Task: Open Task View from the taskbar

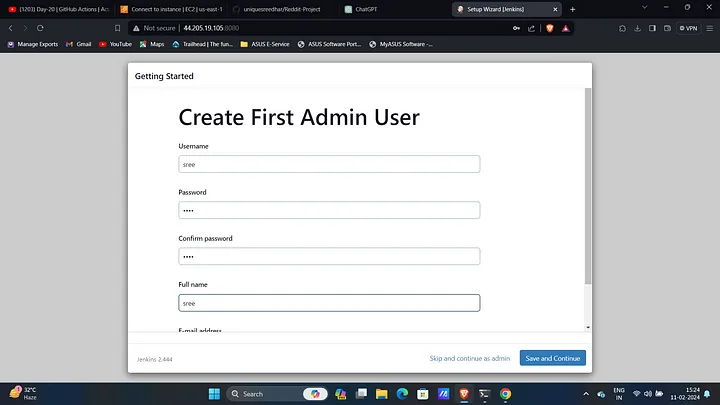Action: (361, 394)
